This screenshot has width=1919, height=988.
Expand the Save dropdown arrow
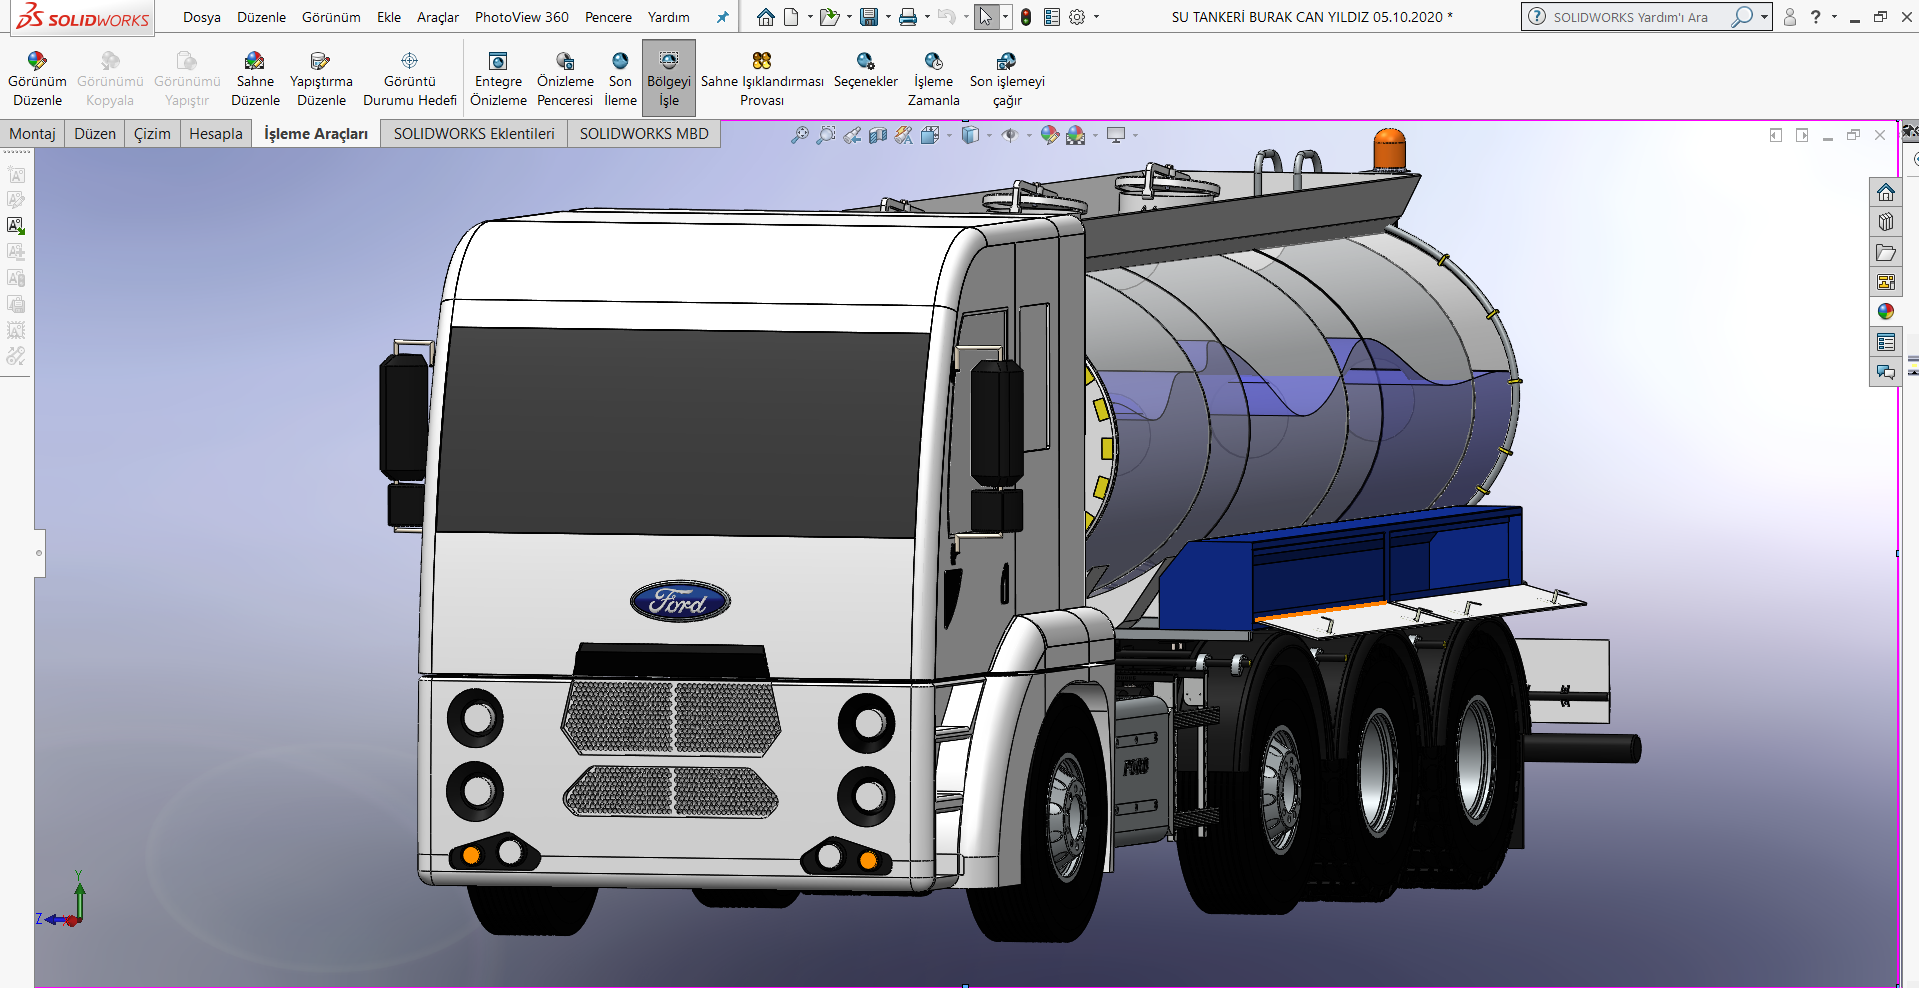(888, 17)
